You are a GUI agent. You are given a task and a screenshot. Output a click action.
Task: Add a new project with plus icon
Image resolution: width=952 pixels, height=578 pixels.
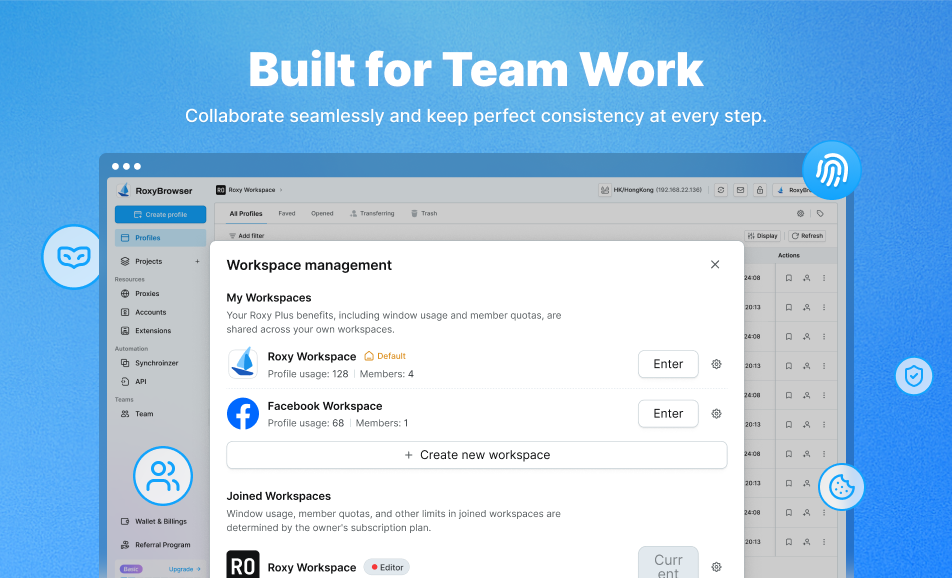(x=197, y=261)
